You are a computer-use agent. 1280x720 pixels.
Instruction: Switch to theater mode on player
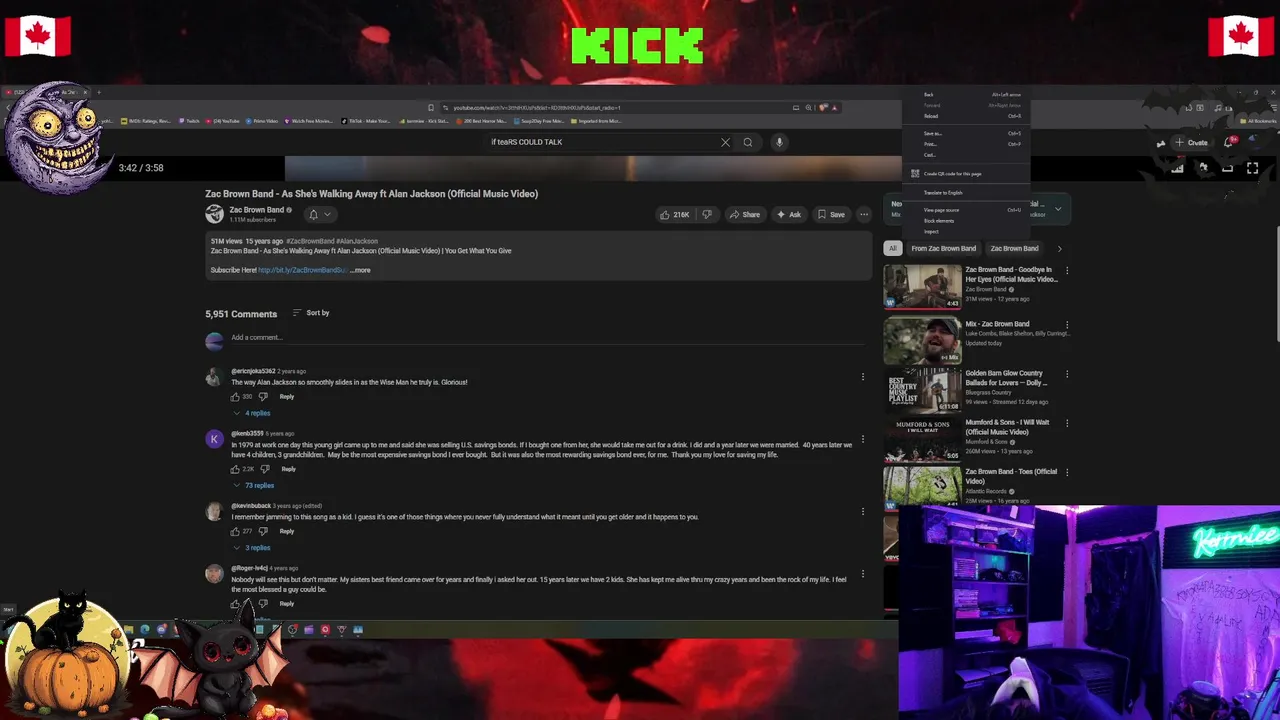tap(1227, 168)
